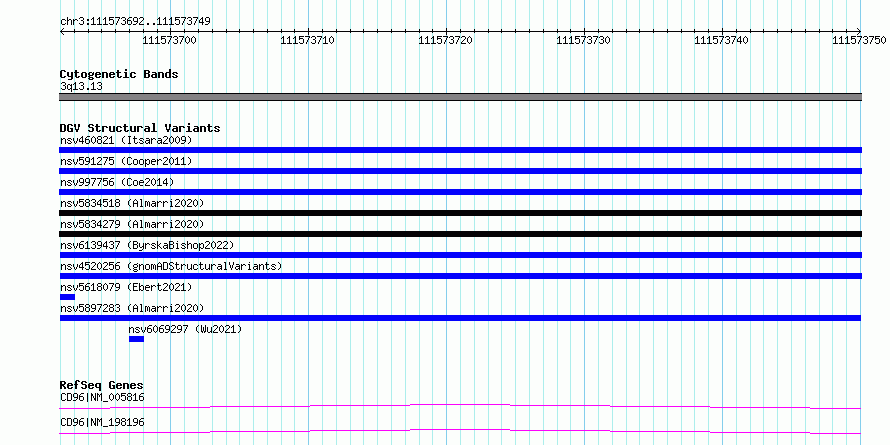Click the nsv6139437 (ByrskaBishop2022) label
Image resolution: width=890 pixels, height=445 pixels.
pyautogui.click(x=147, y=245)
